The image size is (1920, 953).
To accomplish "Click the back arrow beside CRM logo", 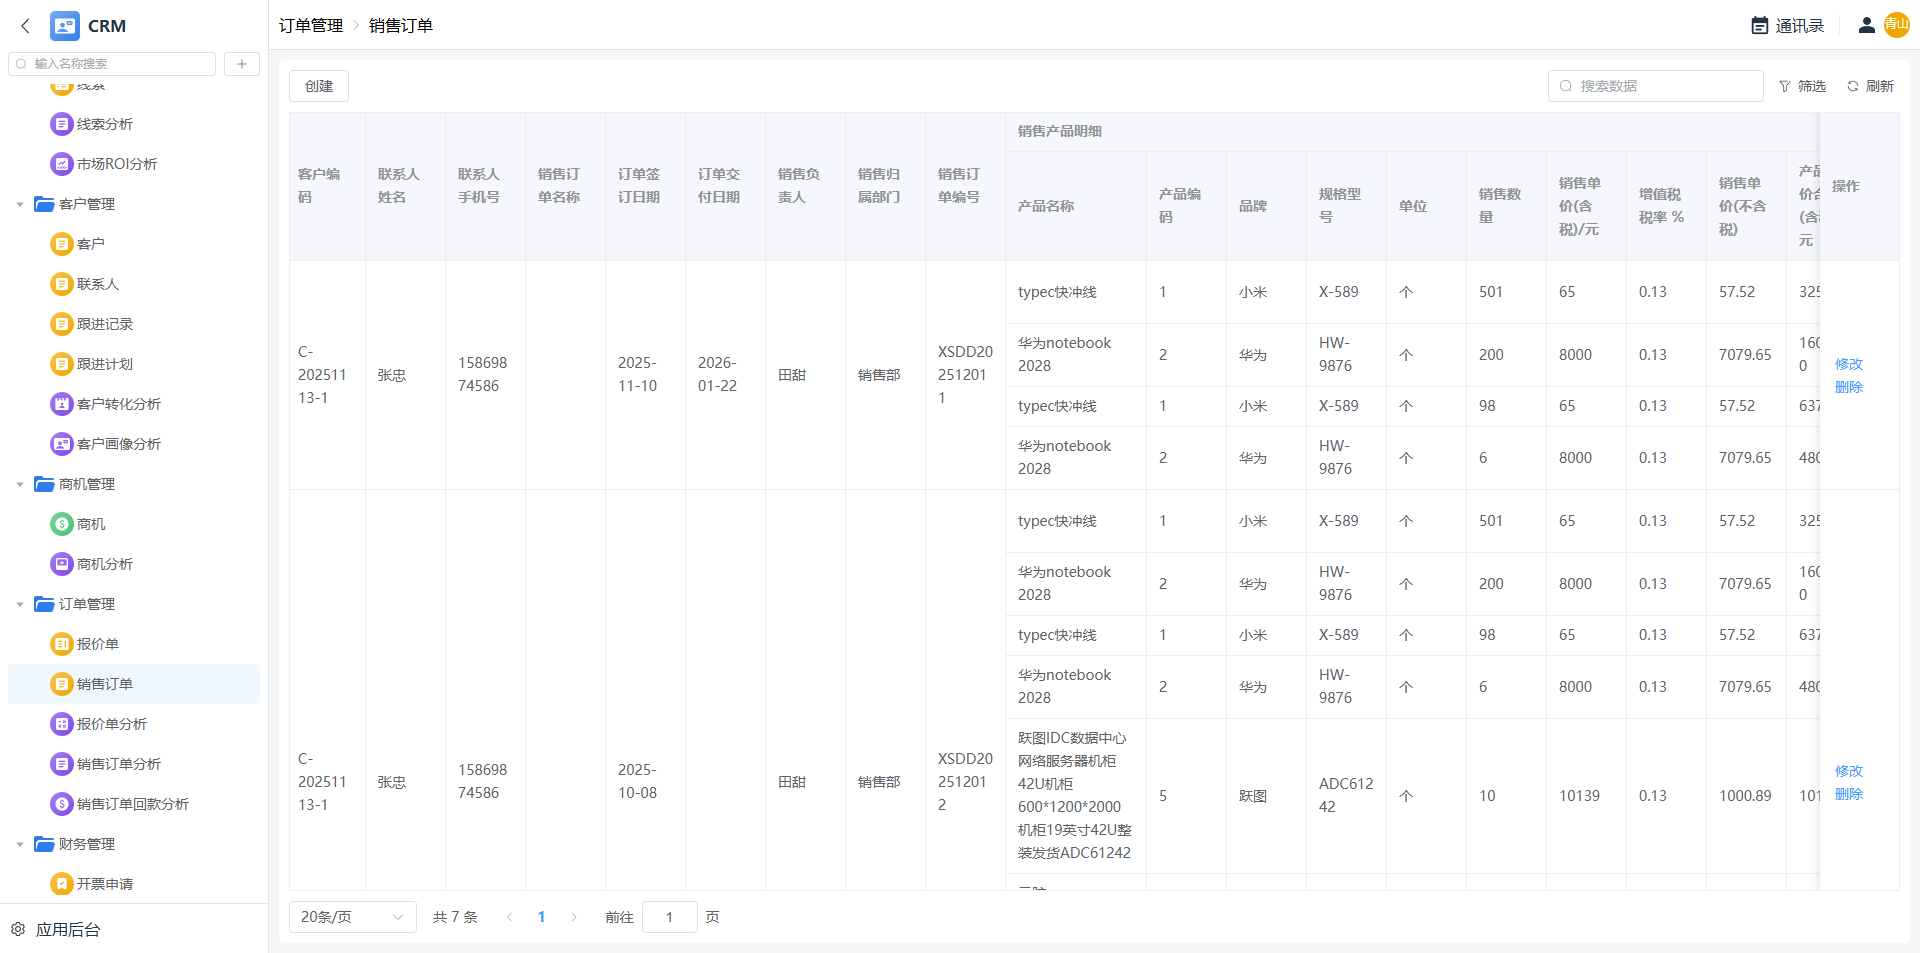I will click(x=26, y=26).
